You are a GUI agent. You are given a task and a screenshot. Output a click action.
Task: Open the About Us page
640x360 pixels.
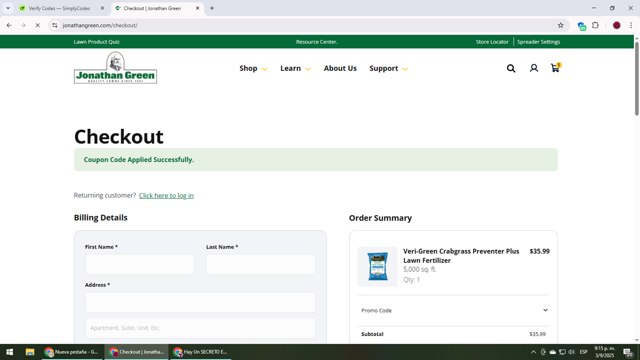point(340,69)
